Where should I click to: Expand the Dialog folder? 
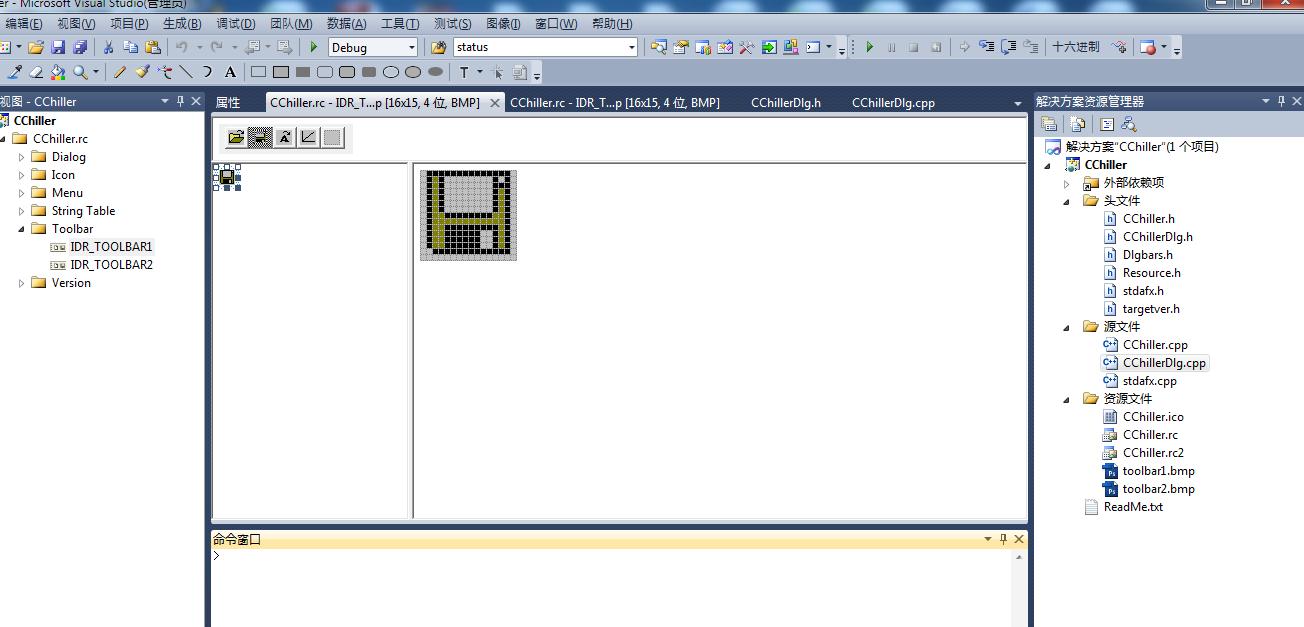pyautogui.click(x=22, y=157)
